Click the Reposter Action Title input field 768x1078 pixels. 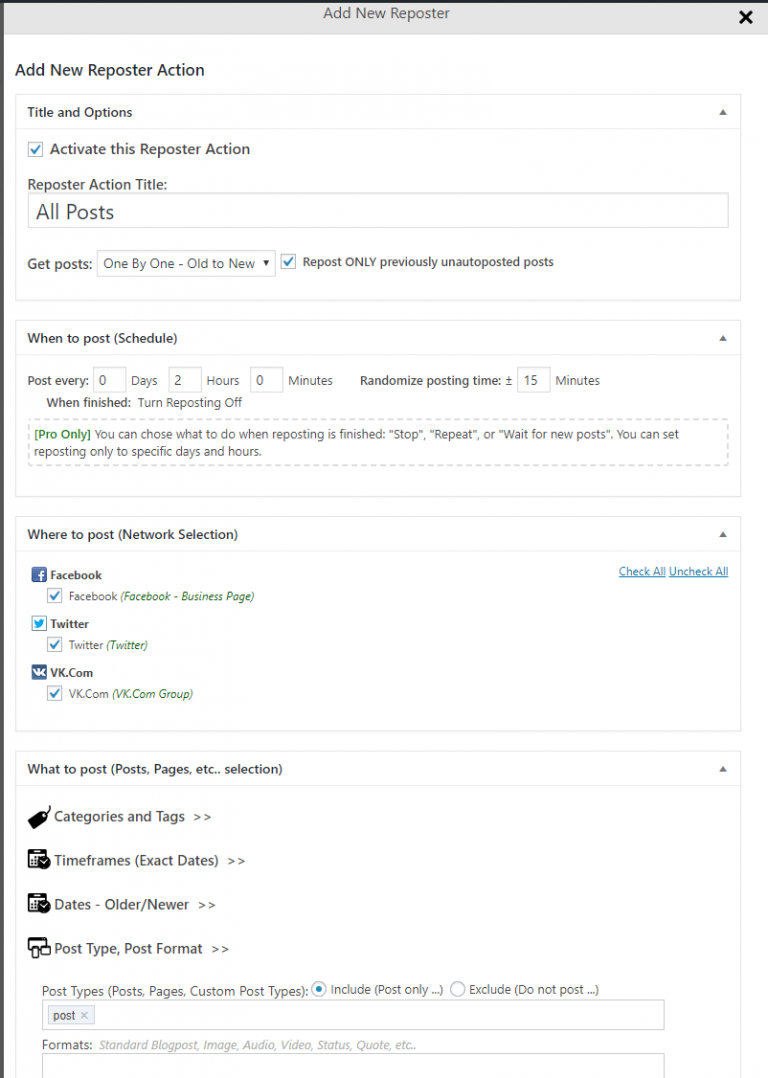click(377, 210)
